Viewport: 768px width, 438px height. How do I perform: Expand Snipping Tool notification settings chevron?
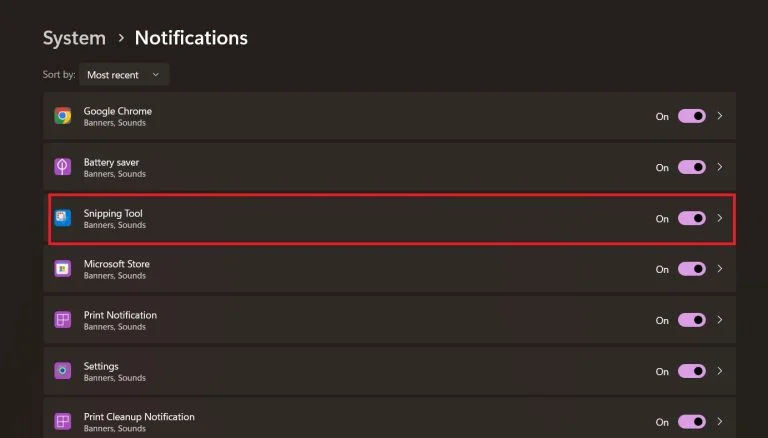coord(720,218)
